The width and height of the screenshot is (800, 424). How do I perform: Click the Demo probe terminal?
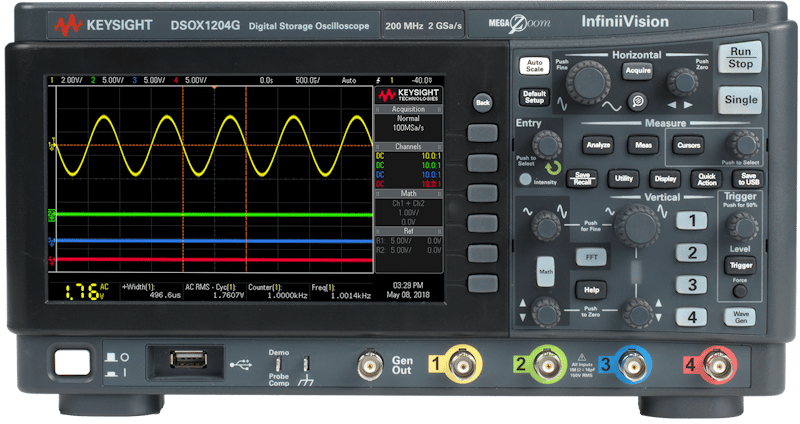pos(279,364)
